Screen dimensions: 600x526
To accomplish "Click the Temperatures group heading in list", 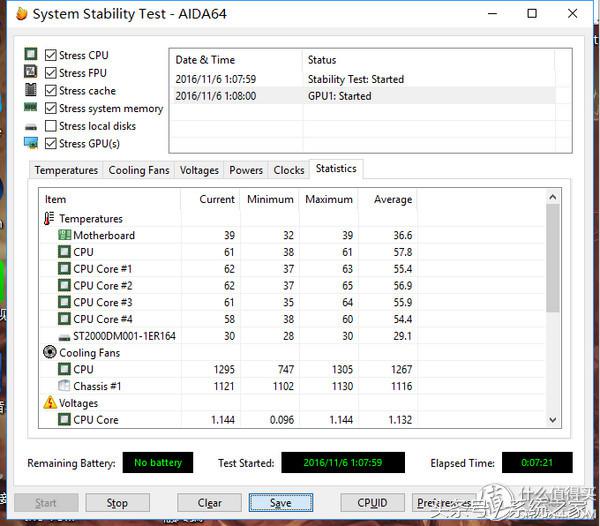I will 91,218.
